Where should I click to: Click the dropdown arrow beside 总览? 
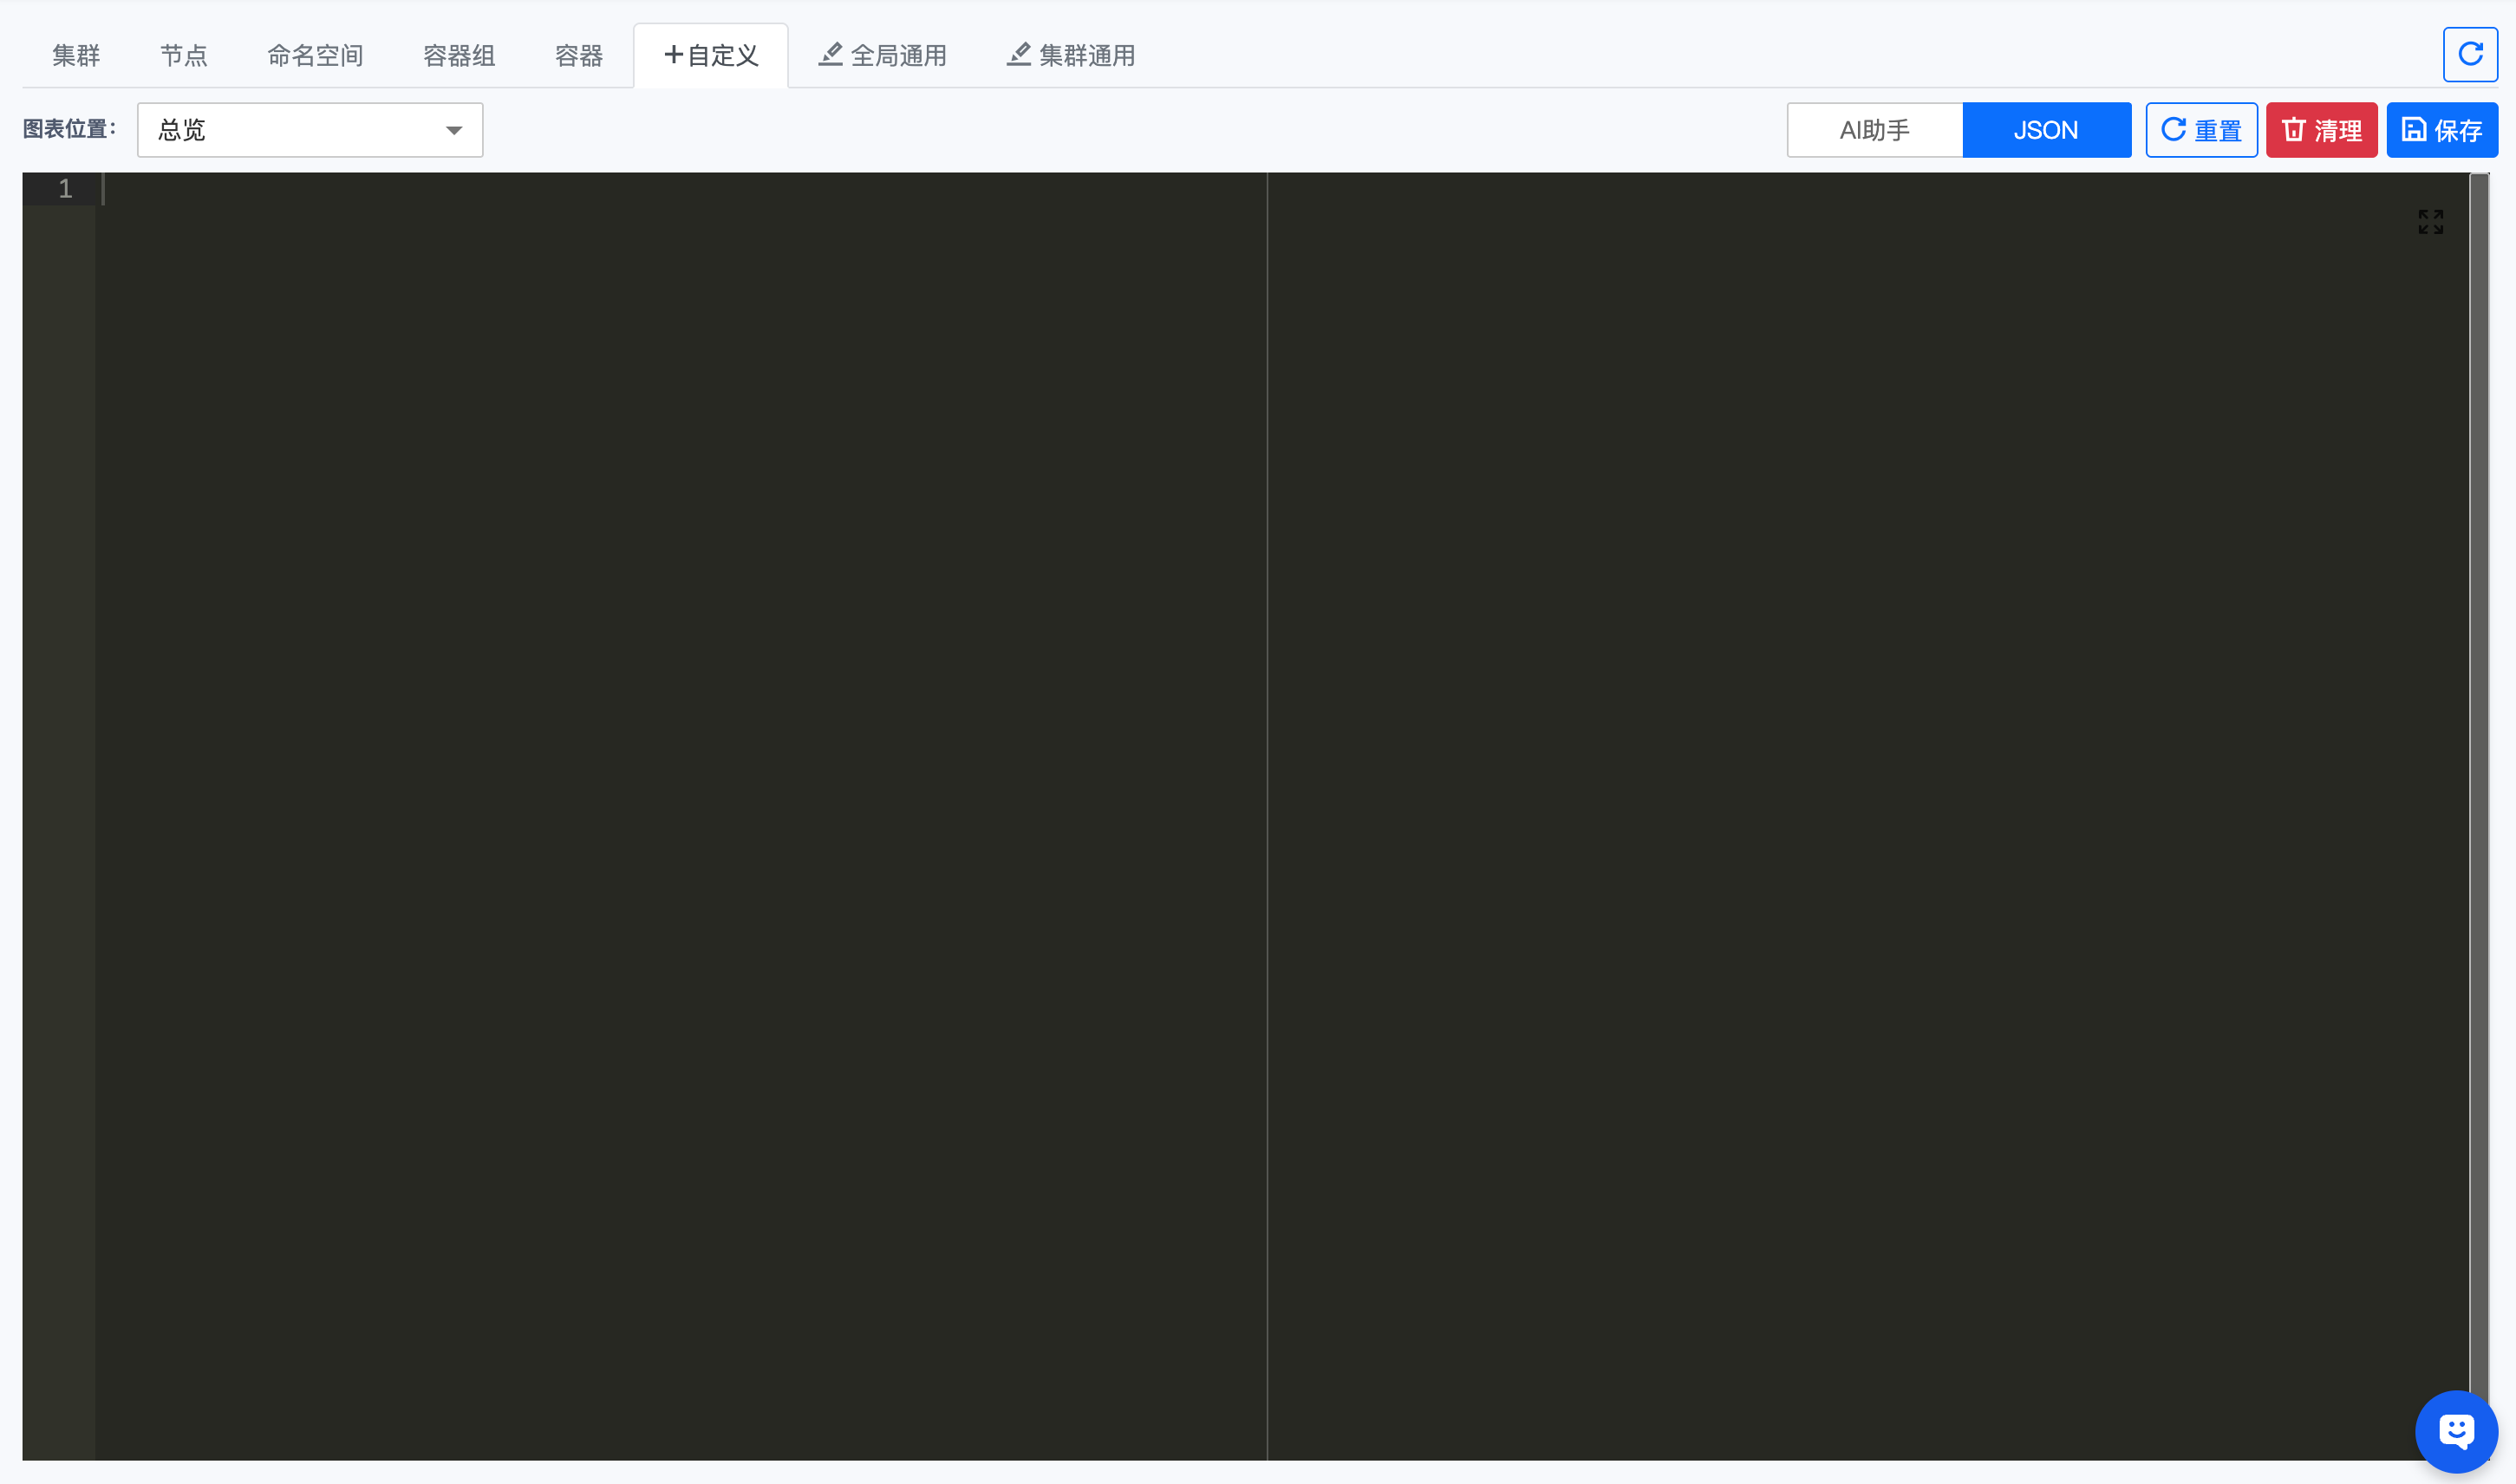(454, 131)
